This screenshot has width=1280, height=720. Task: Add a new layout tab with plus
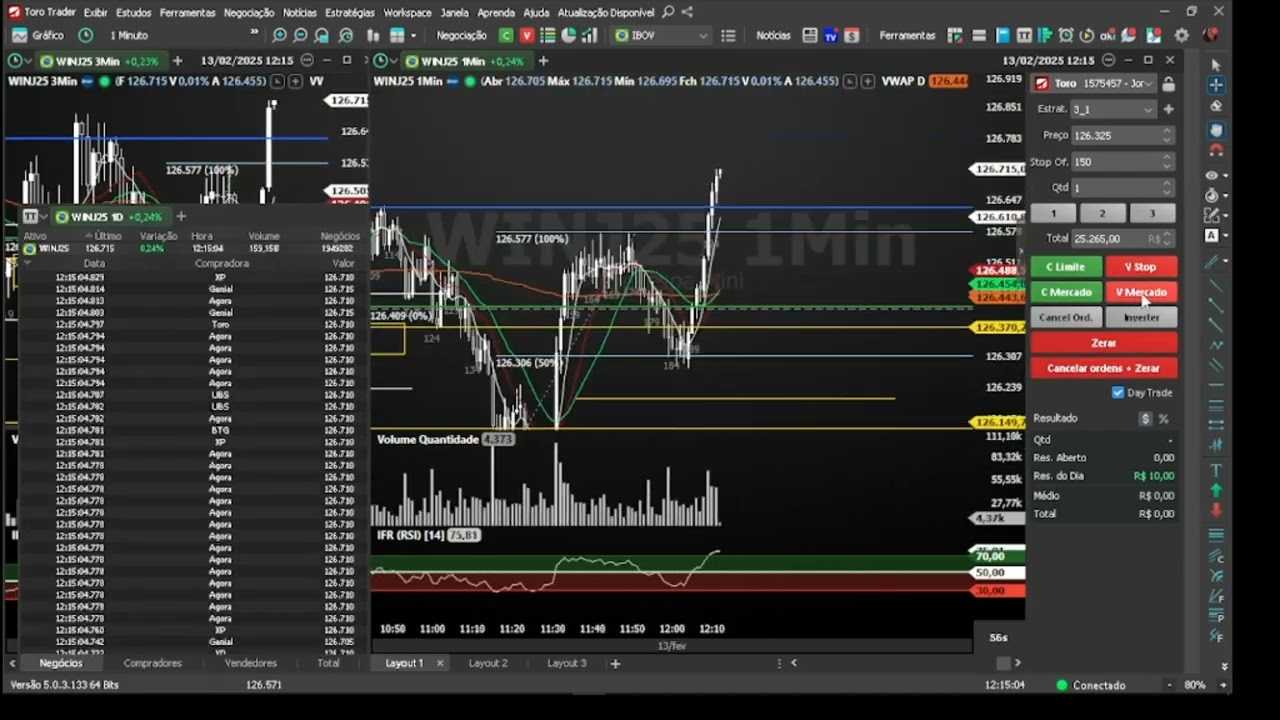[x=616, y=663]
